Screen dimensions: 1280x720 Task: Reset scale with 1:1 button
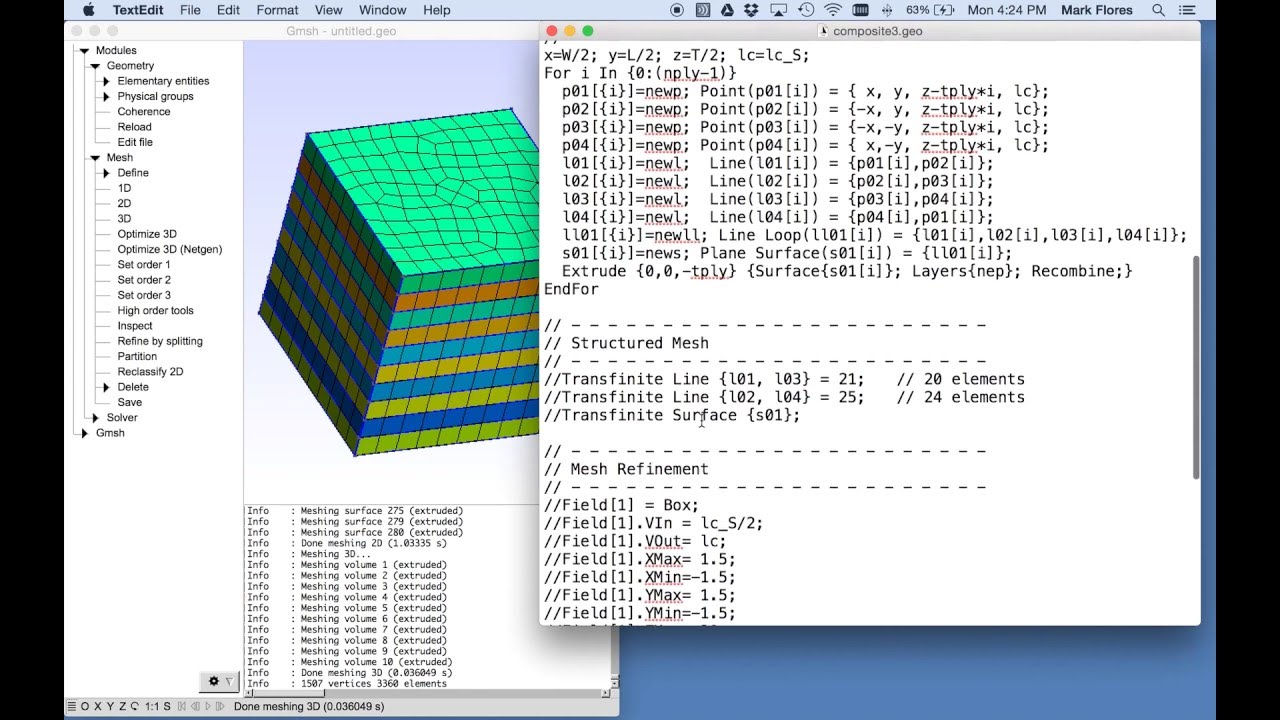point(152,706)
